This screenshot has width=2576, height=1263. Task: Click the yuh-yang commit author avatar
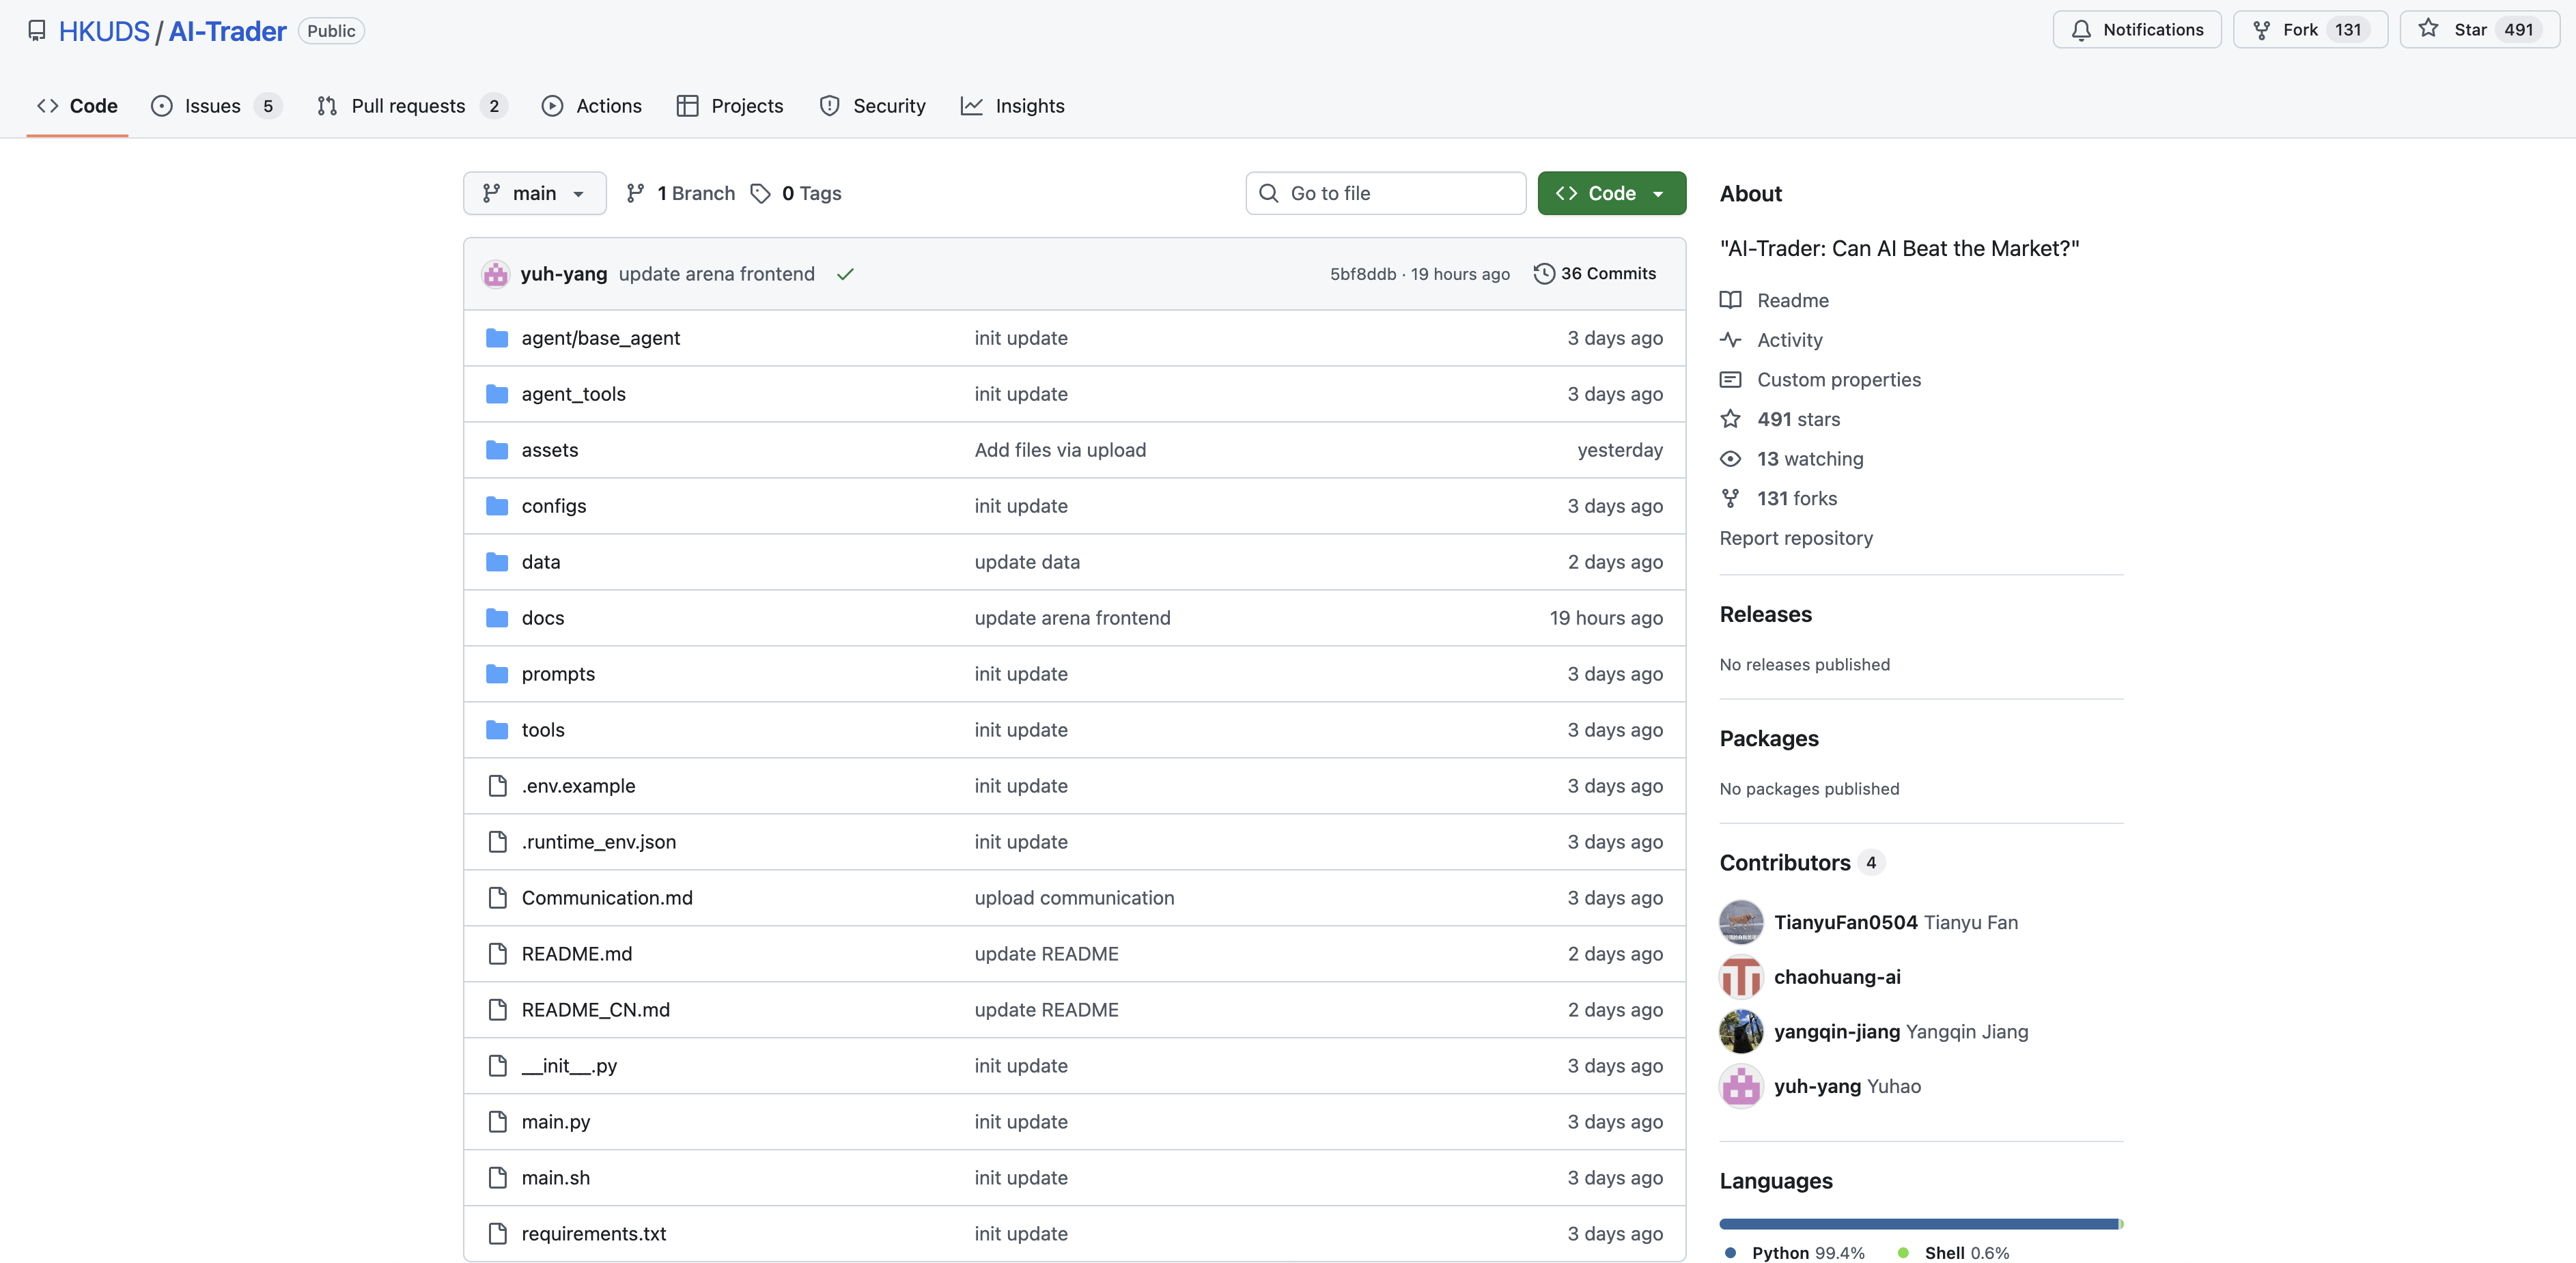495,274
